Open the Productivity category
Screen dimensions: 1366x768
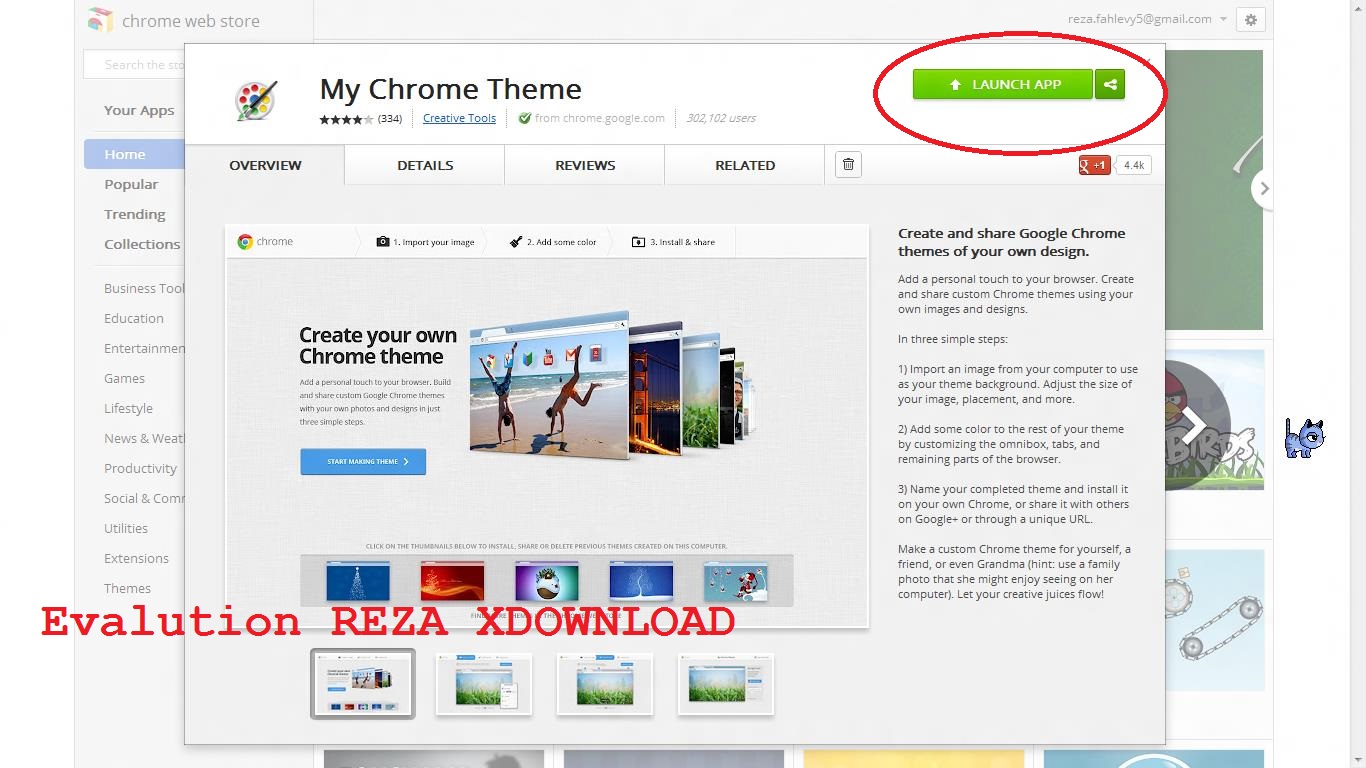point(140,468)
